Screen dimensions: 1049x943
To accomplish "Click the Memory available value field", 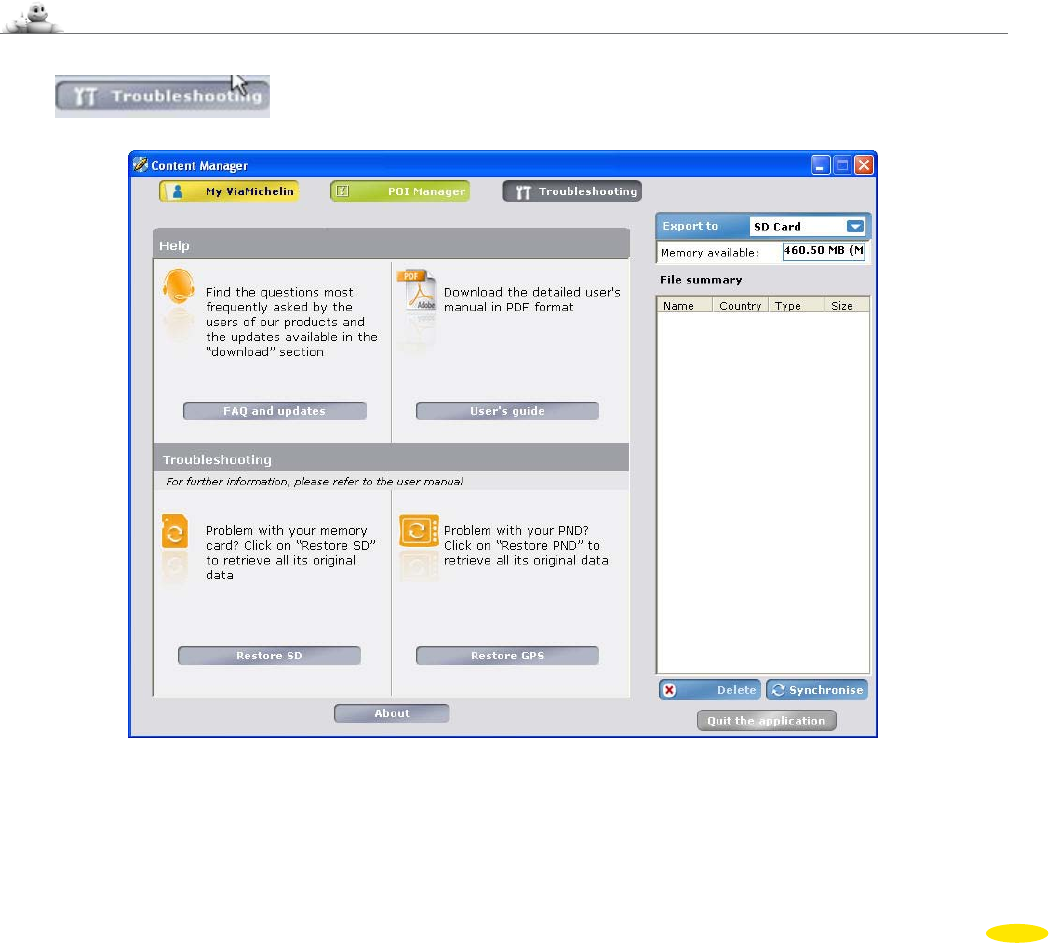I will click(x=824, y=251).
